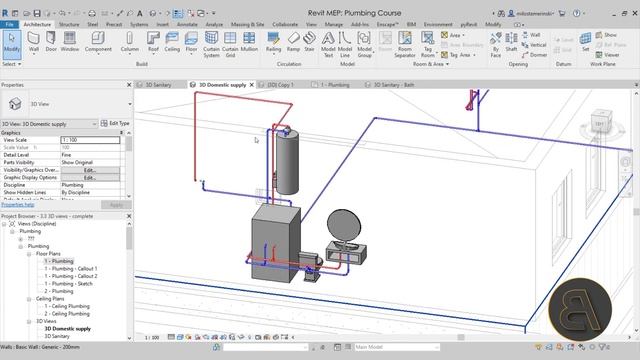Select 3D Sanitary in Project Browser
The image size is (640, 360).
click(57, 336)
